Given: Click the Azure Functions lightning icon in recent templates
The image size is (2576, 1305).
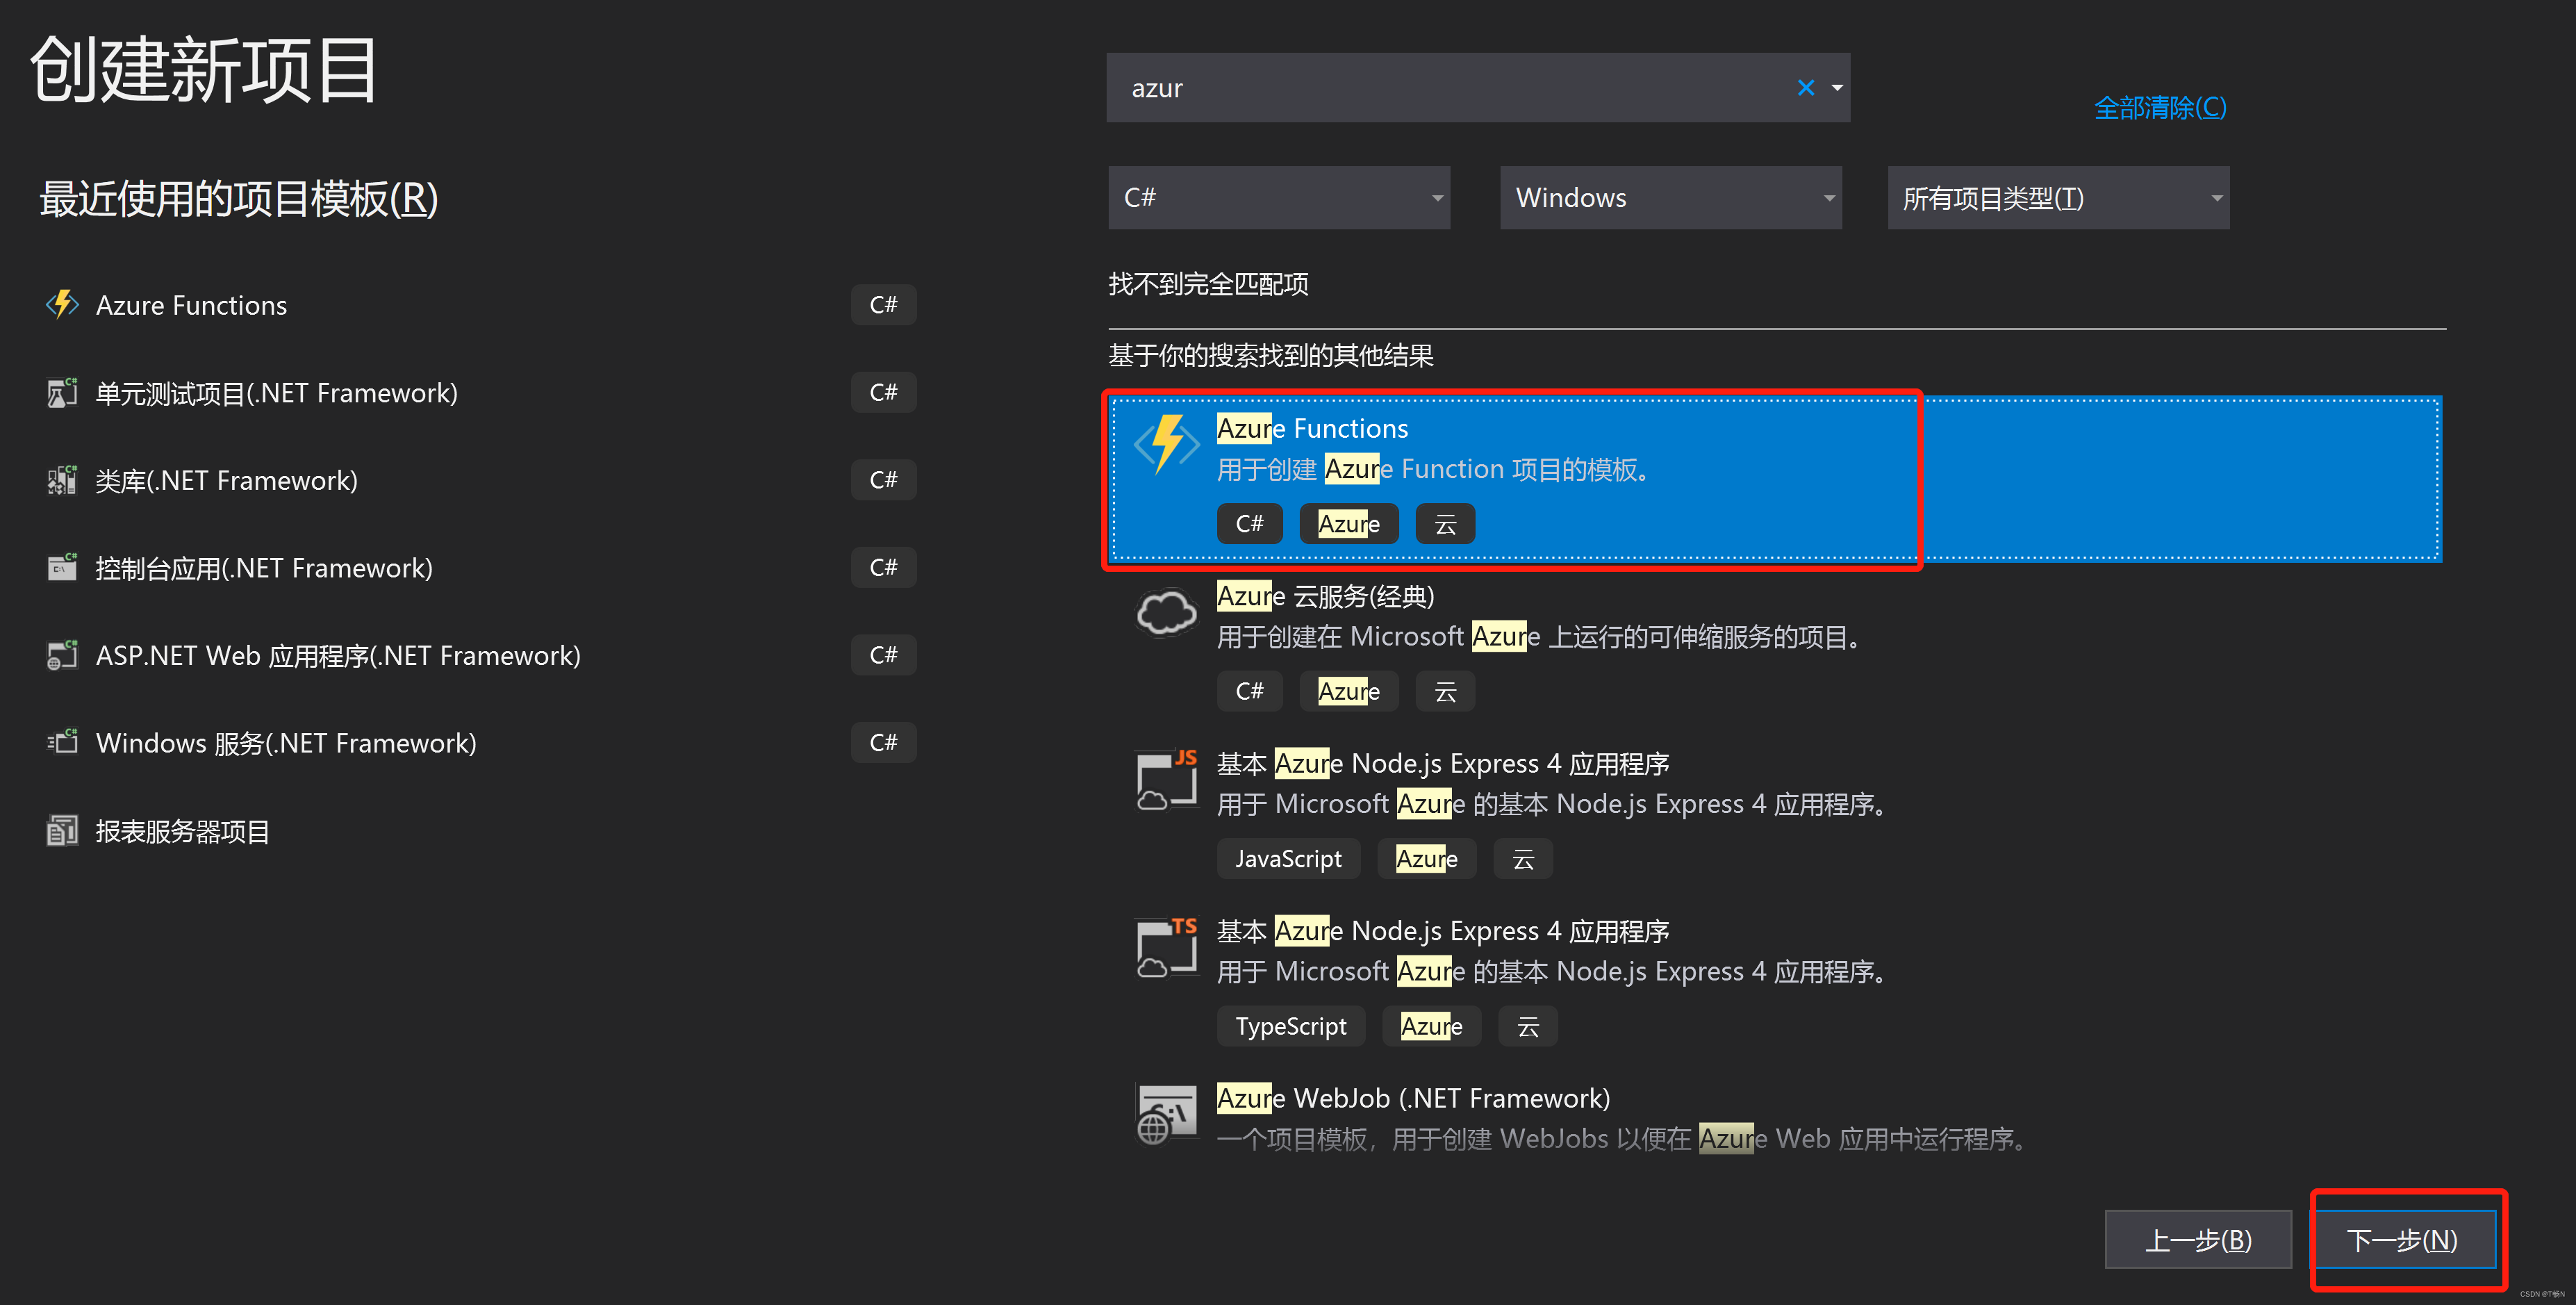Looking at the screenshot, I should pyautogui.click(x=62, y=304).
